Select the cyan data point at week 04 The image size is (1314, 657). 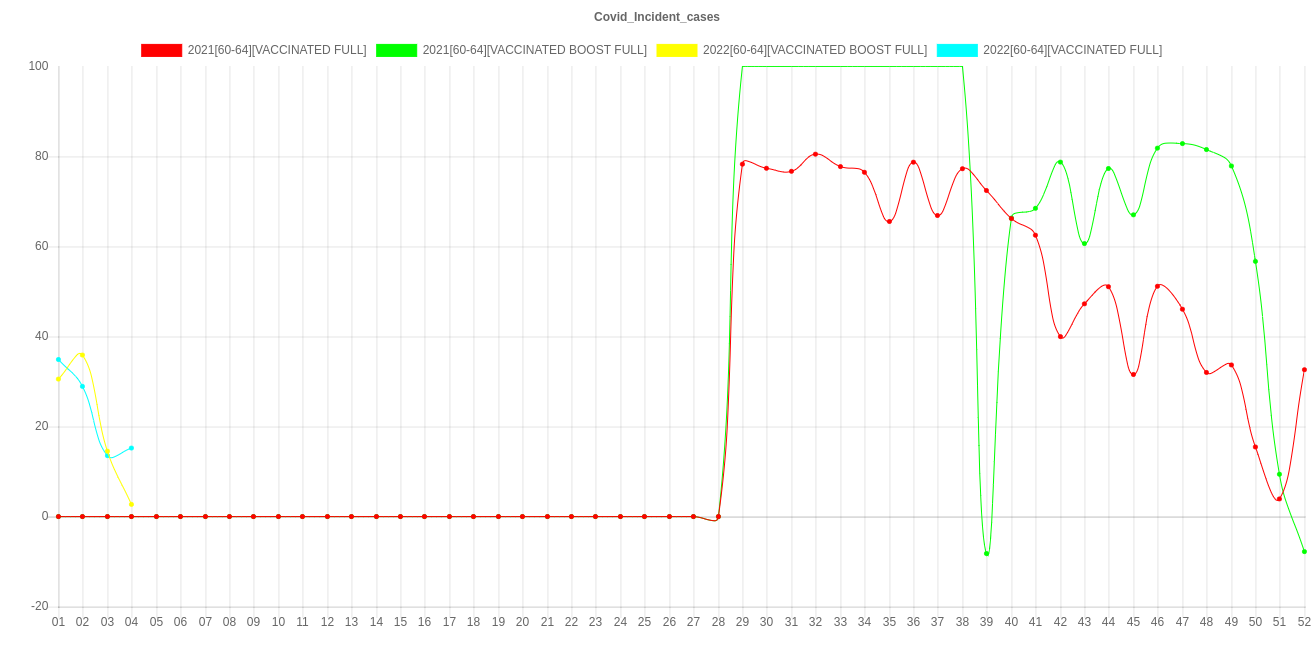coord(131,448)
